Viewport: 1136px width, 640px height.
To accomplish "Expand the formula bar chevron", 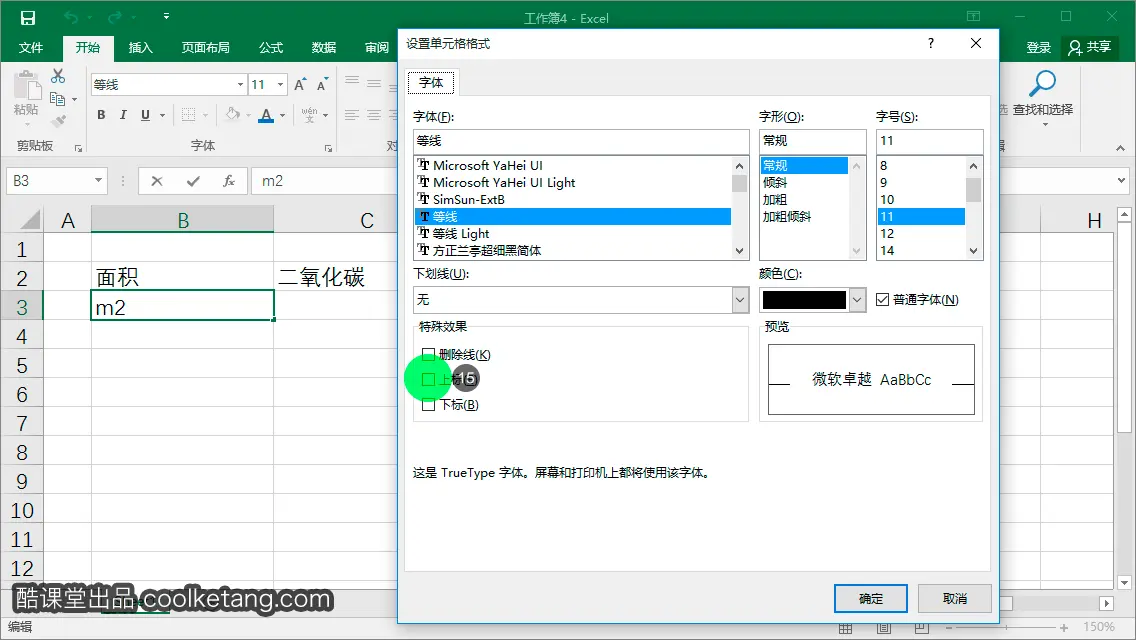I will pos(1122,180).
